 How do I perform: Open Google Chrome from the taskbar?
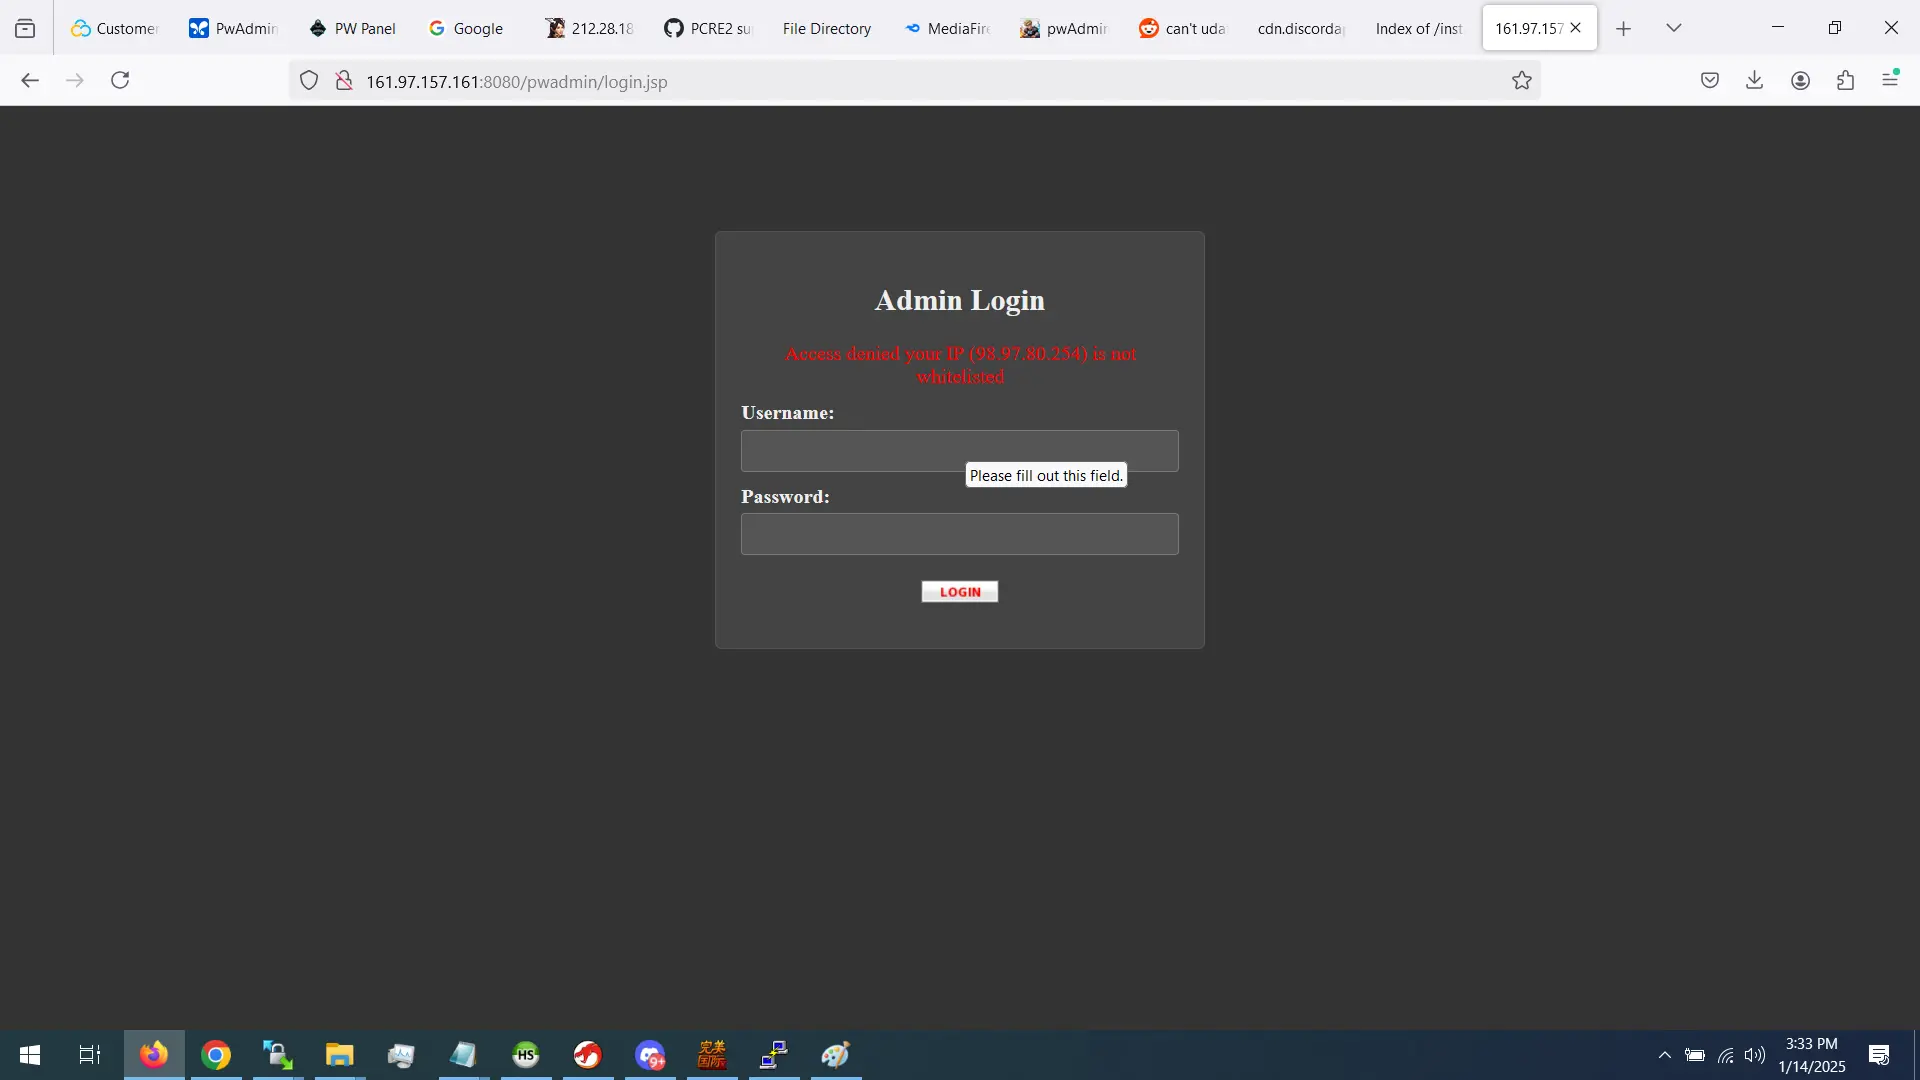tap(216, 1055)
